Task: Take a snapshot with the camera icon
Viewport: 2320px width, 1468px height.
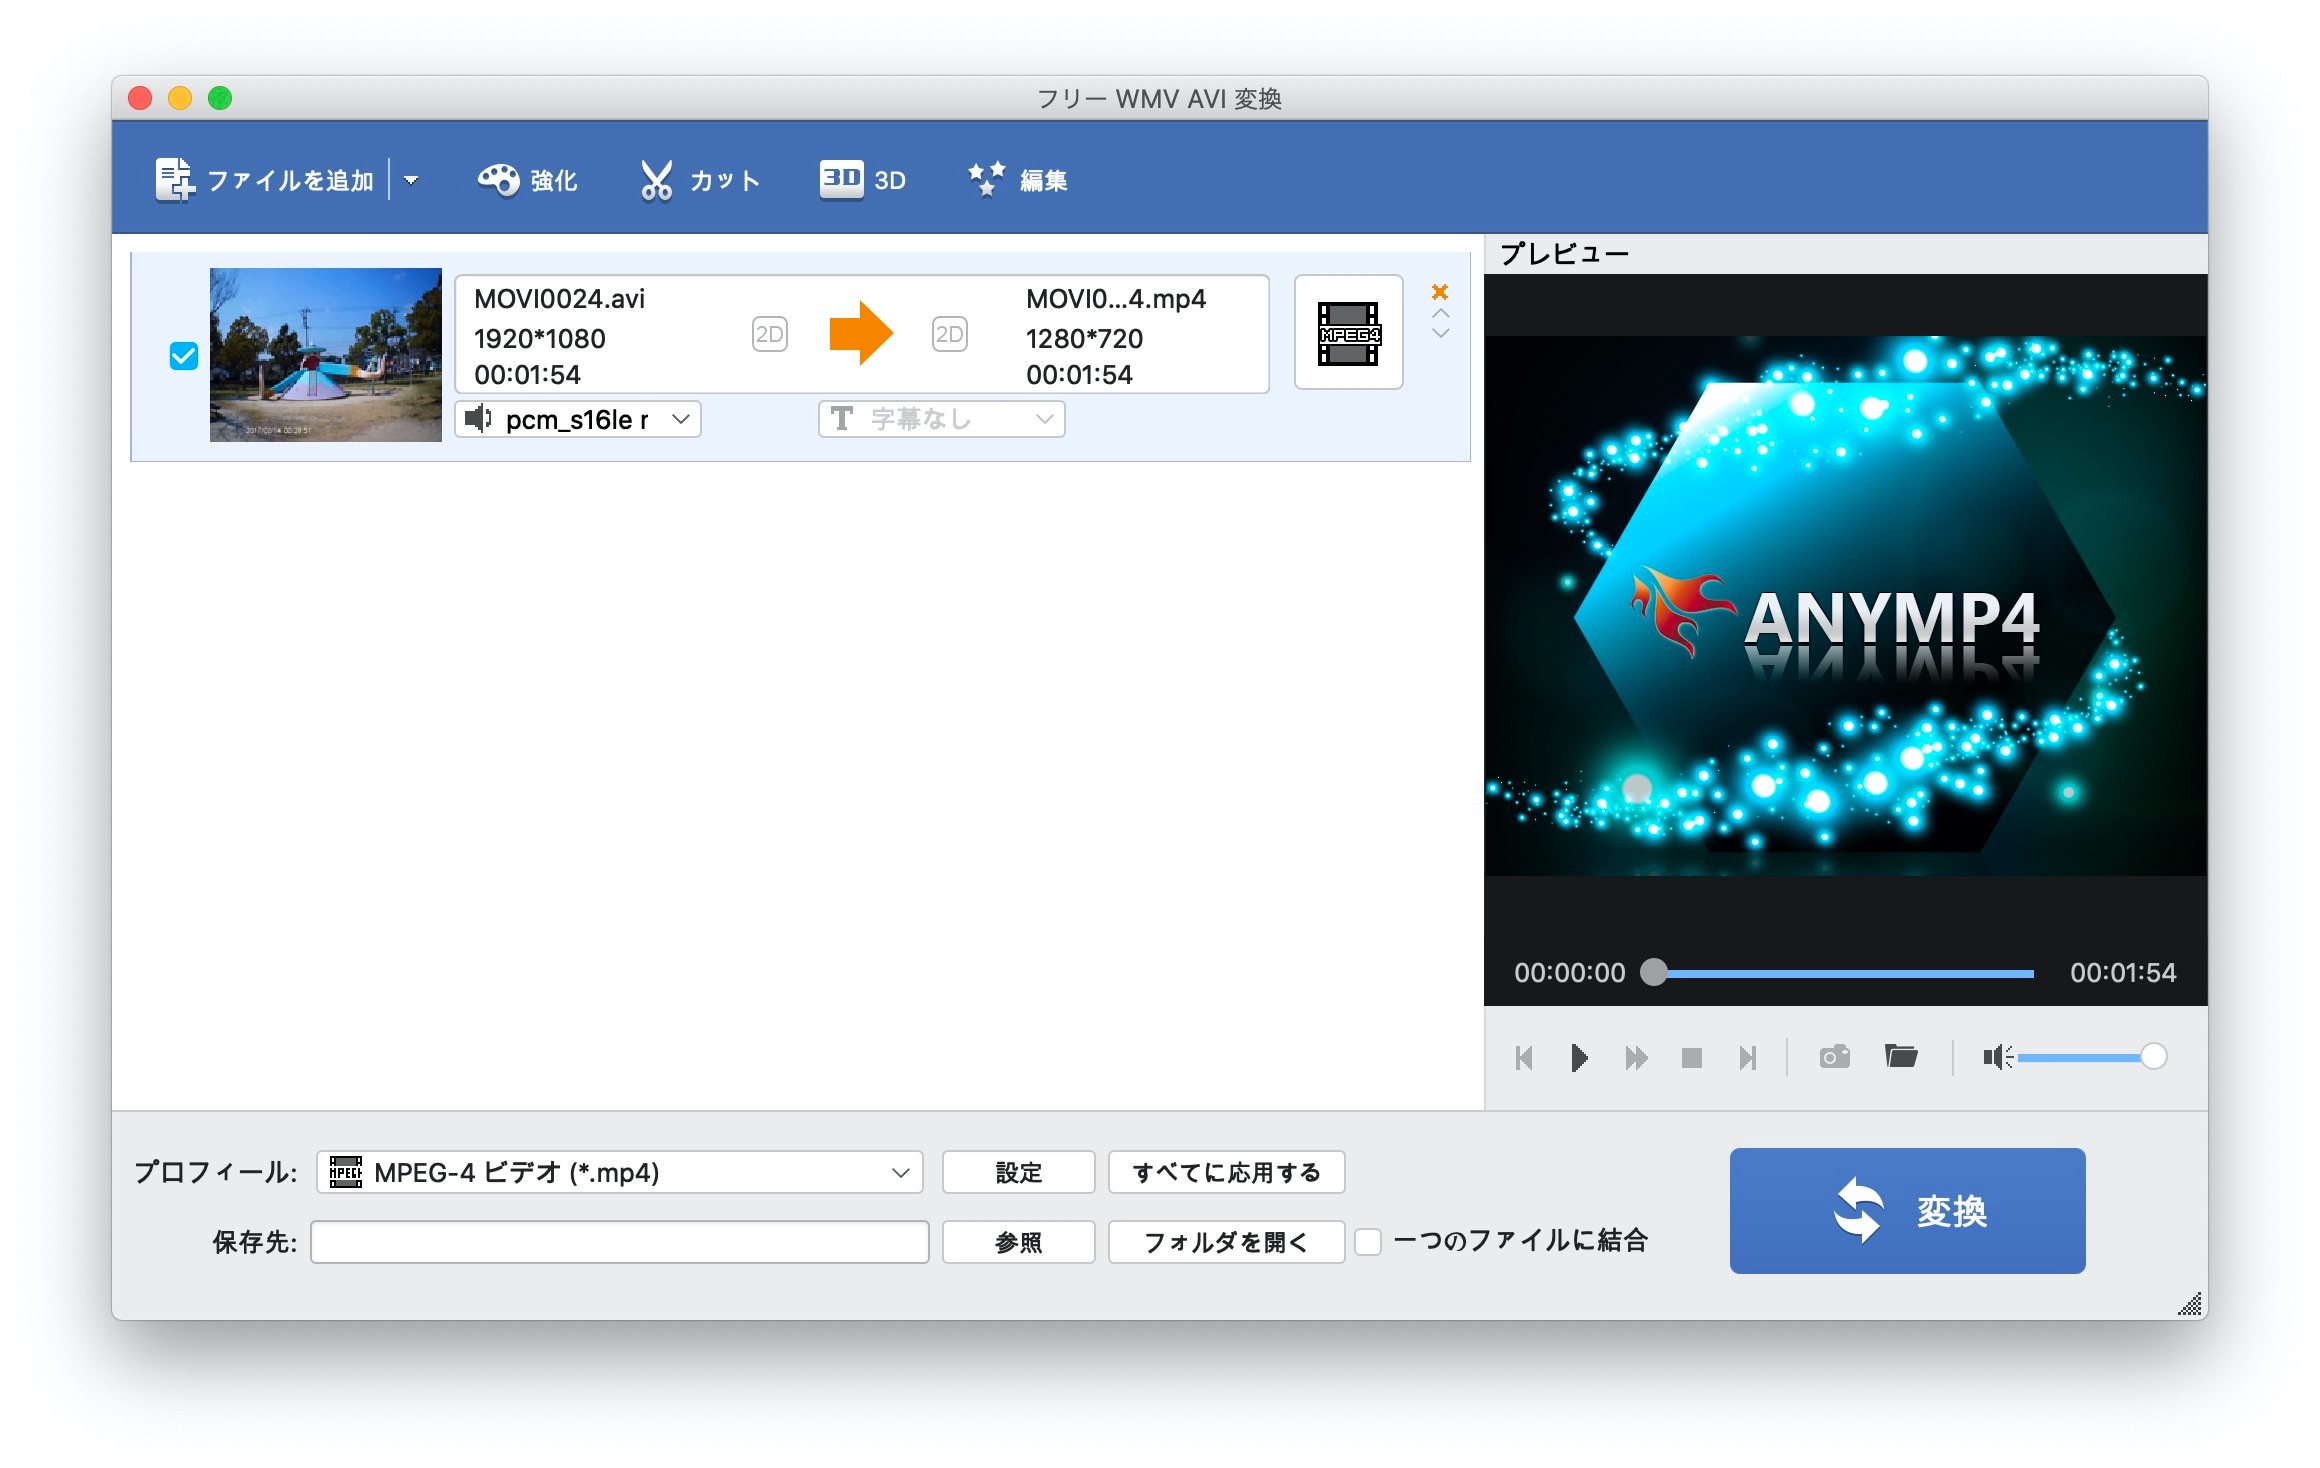Action: click(1834, 1057)
